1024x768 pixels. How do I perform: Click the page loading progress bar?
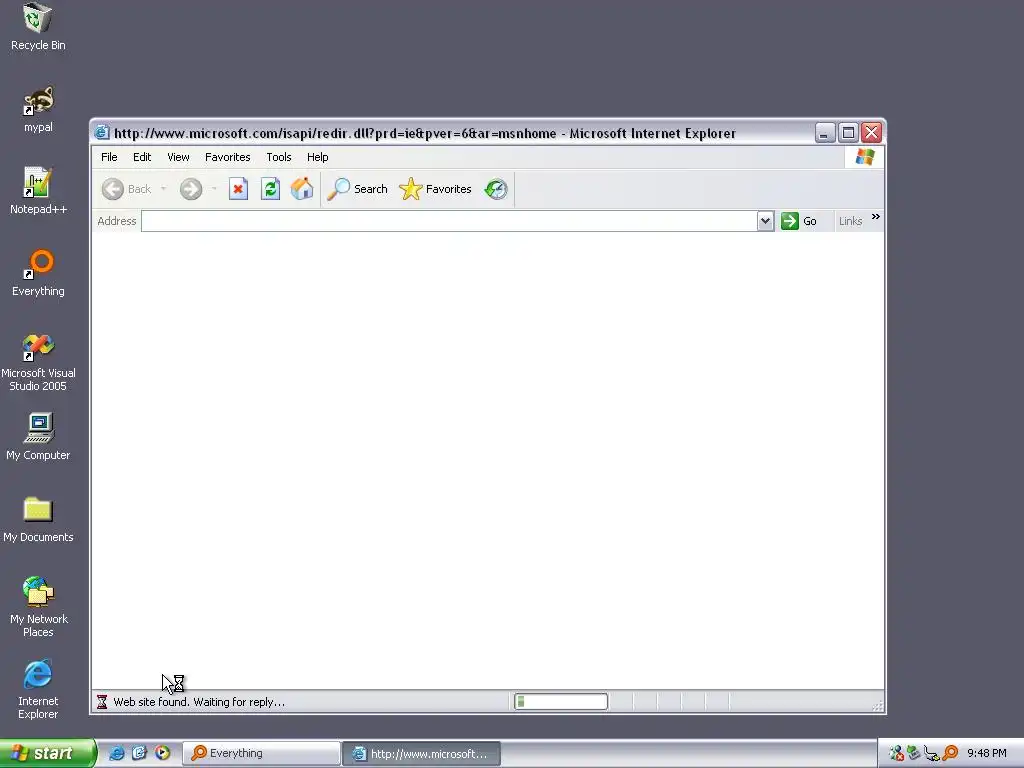coord(561,702)
